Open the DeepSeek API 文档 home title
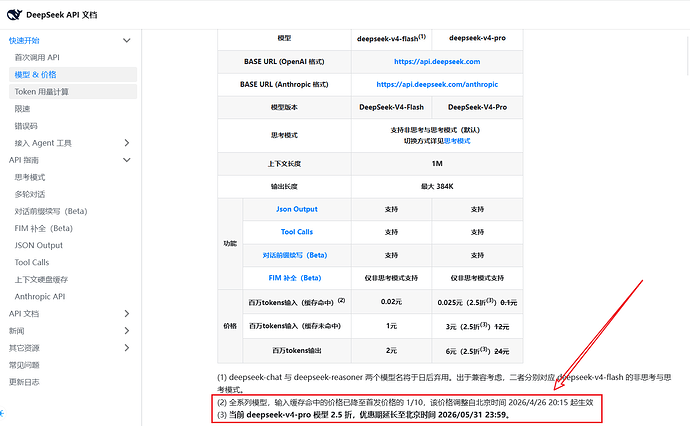 pos(62,15)
